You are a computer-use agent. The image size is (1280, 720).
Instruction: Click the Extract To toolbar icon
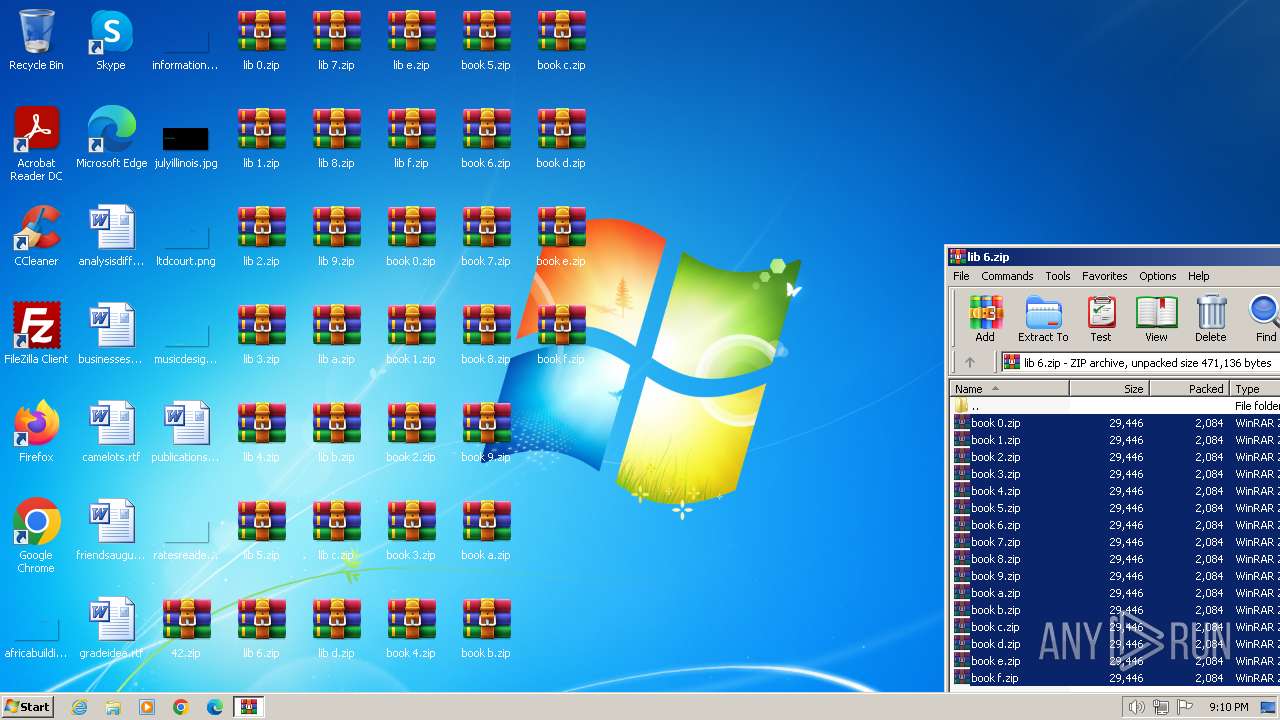1043,318
